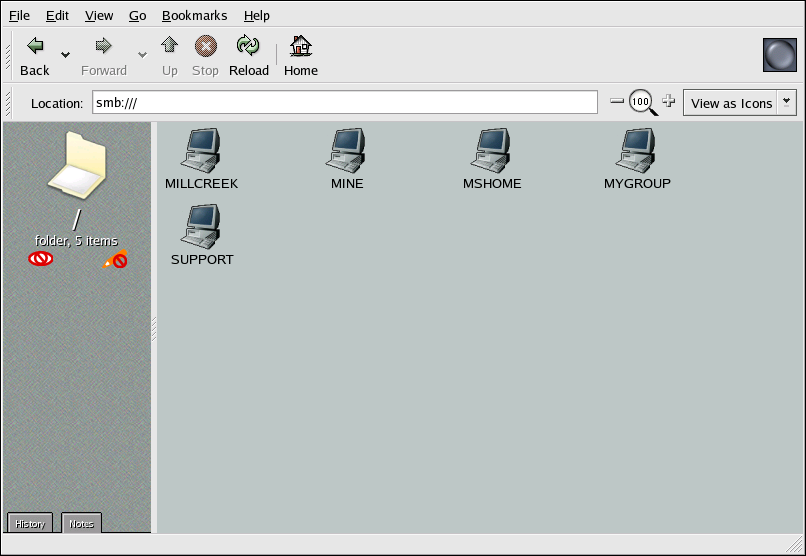Open the MINE workgroup icon
This screenshot has width=806, height=556.
point(347,152)
